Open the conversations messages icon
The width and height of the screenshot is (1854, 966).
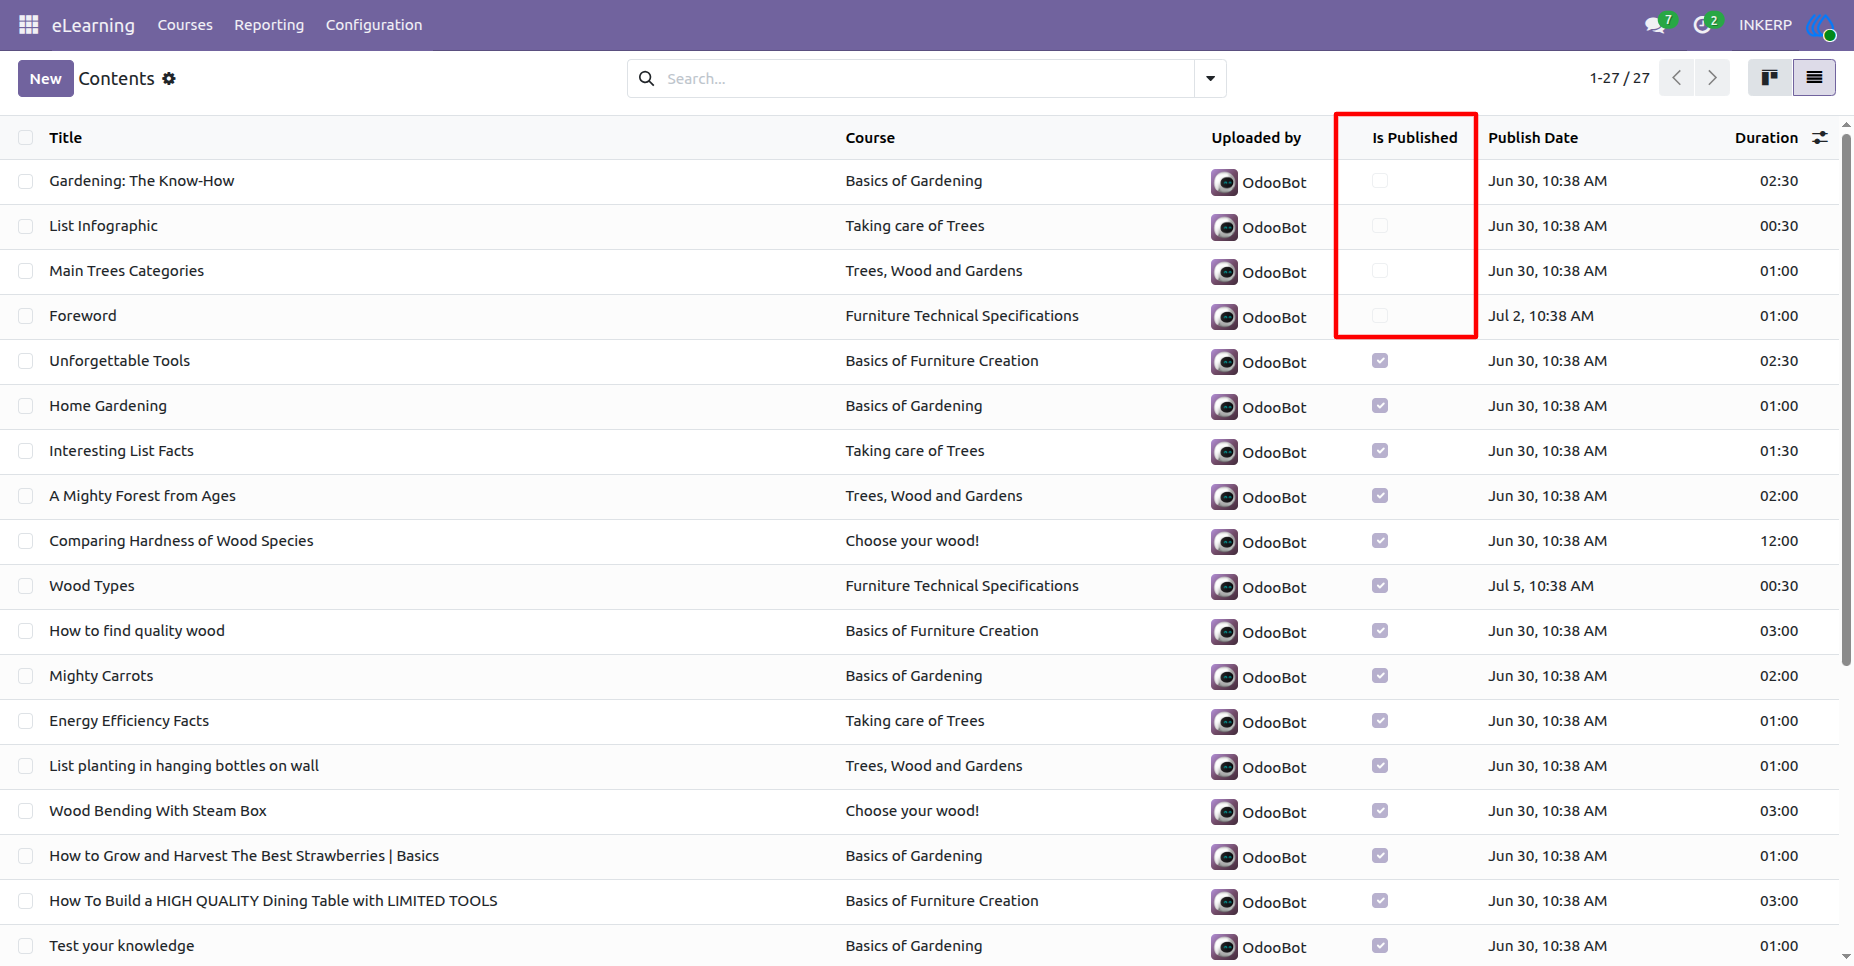click(1655, 25)
